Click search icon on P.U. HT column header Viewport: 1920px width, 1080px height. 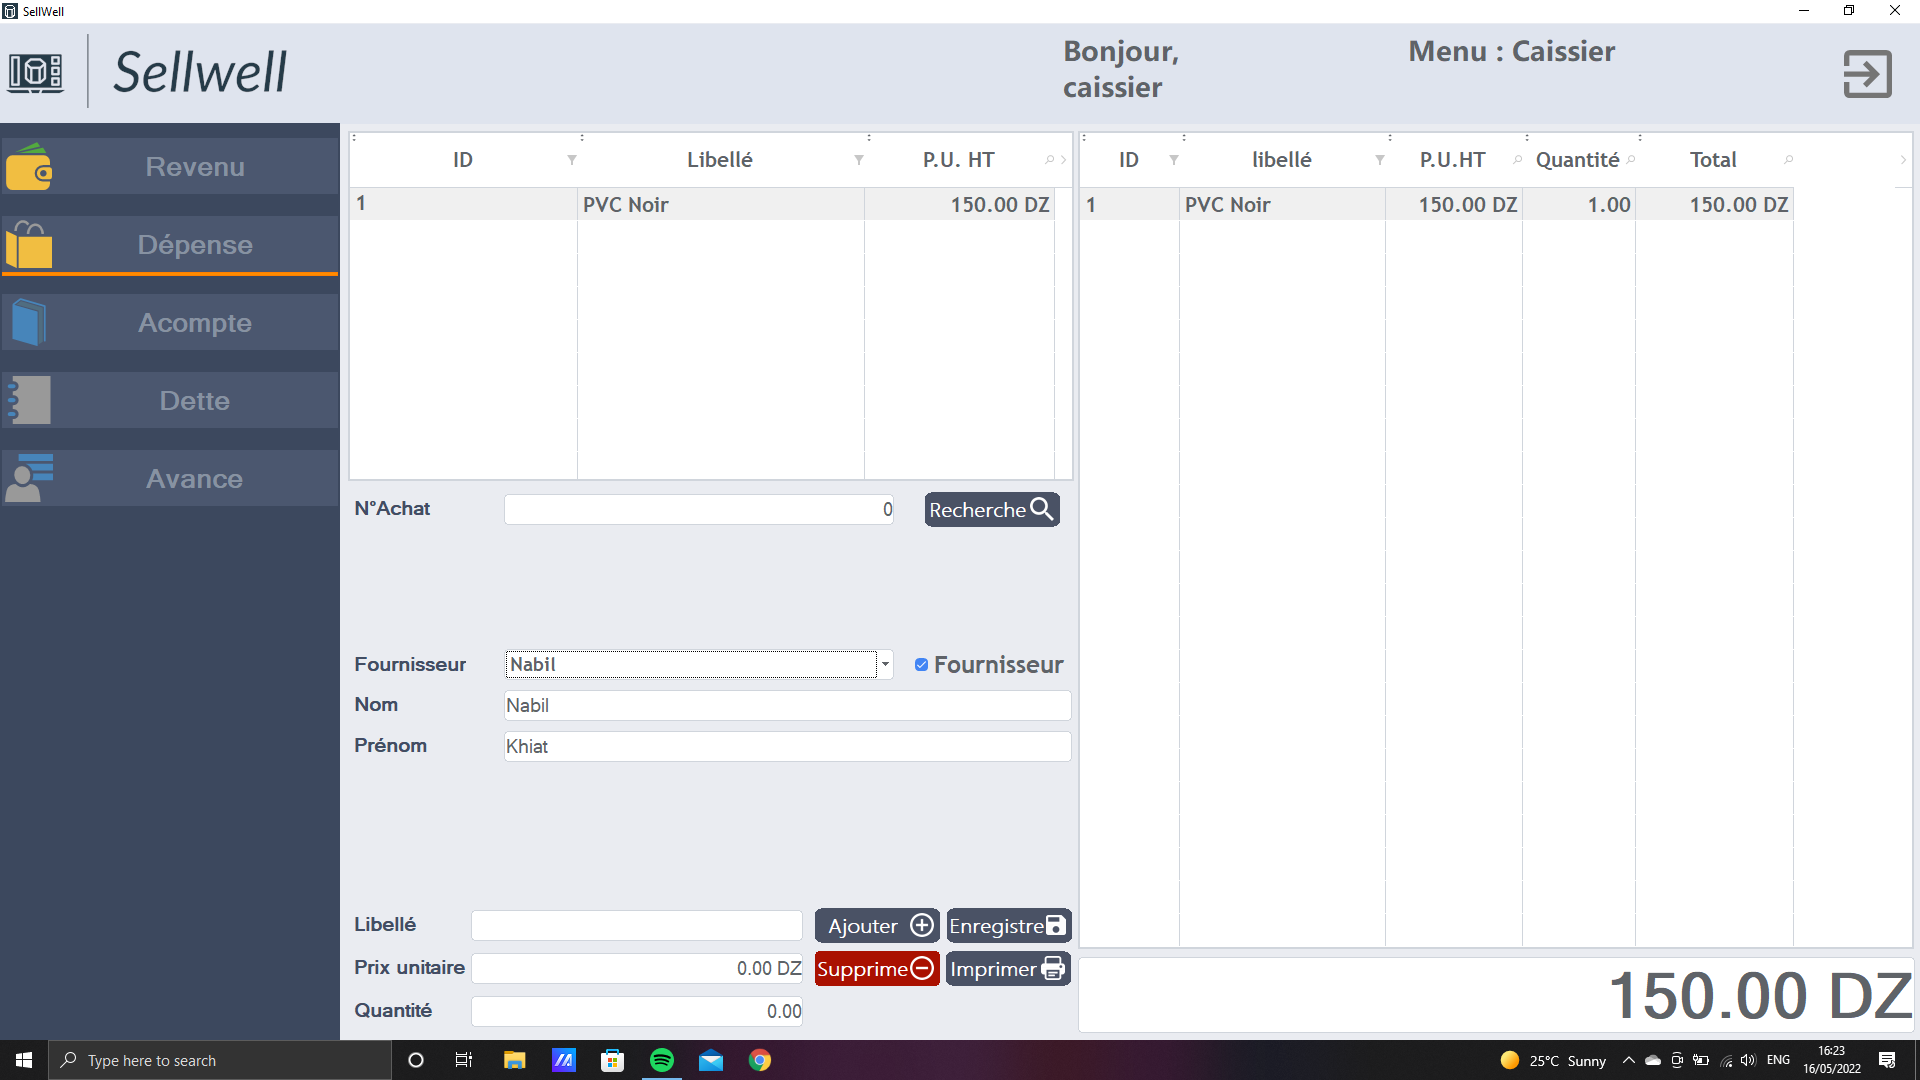pos(1049,160)
